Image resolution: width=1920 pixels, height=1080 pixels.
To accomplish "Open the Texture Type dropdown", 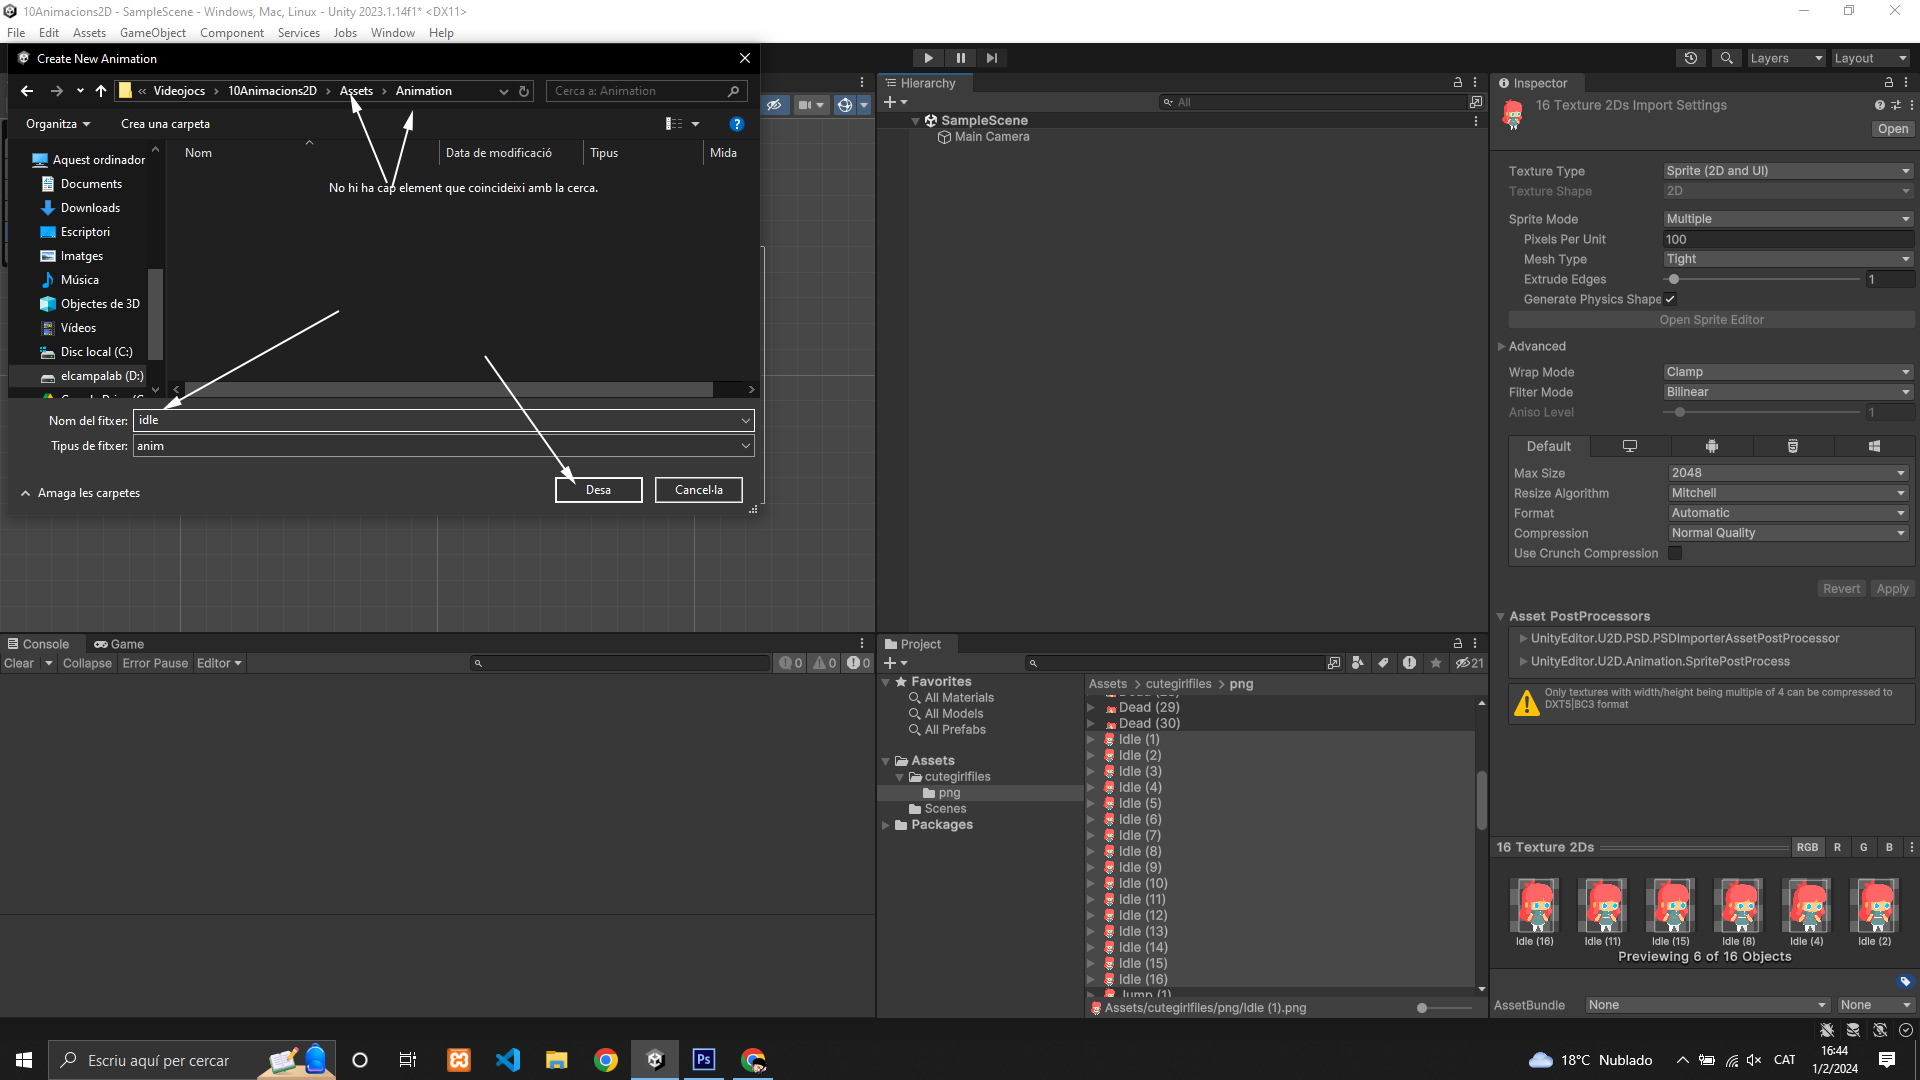I will click(1787, 171).
